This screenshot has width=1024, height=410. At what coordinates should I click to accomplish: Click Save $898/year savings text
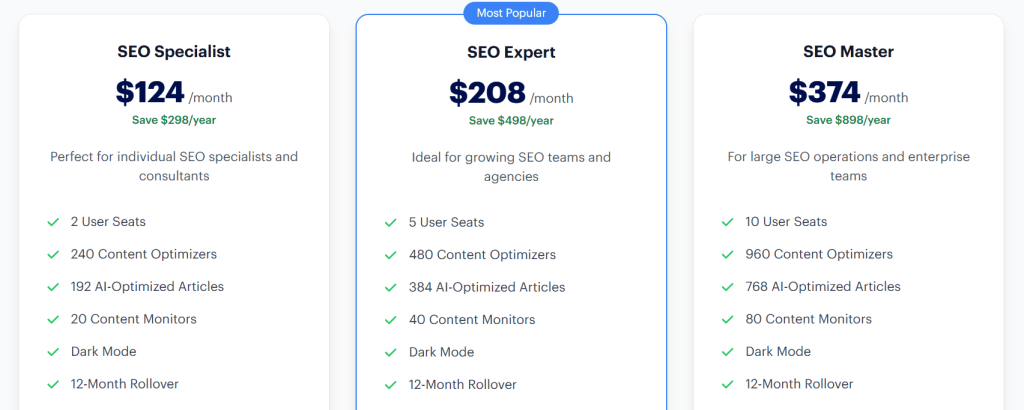[848, 120]
